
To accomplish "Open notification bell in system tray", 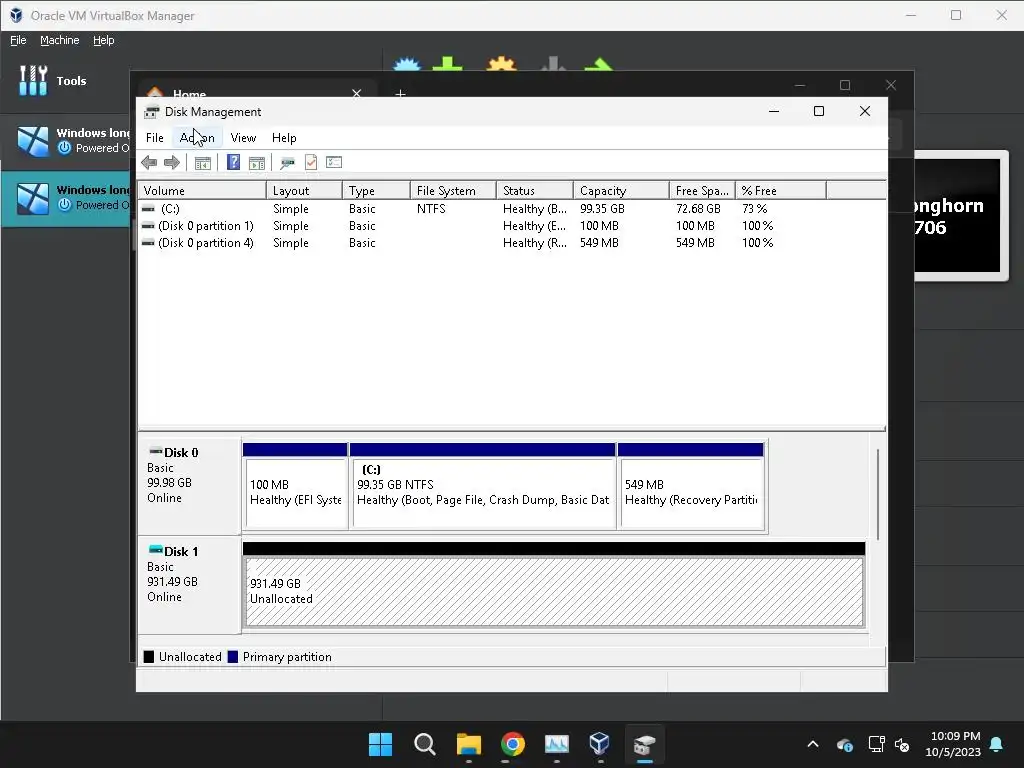I will (x=996, y=744).
